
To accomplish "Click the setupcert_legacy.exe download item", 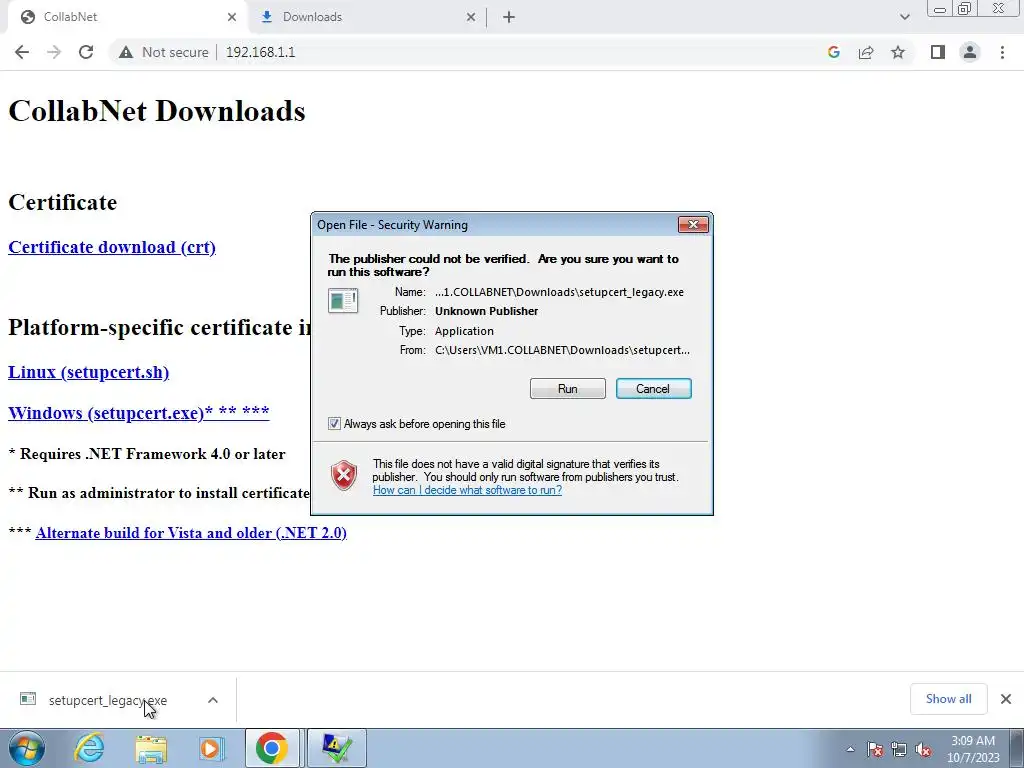I will (x=108, y=700).
